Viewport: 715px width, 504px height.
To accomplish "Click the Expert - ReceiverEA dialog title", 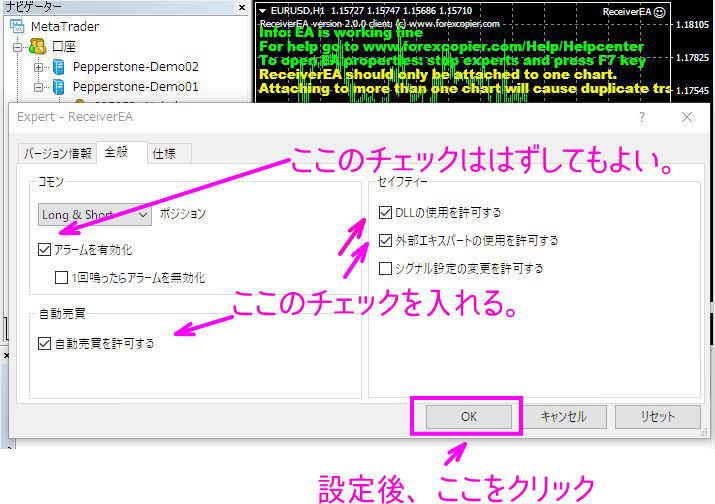I will tap(75, 117).
